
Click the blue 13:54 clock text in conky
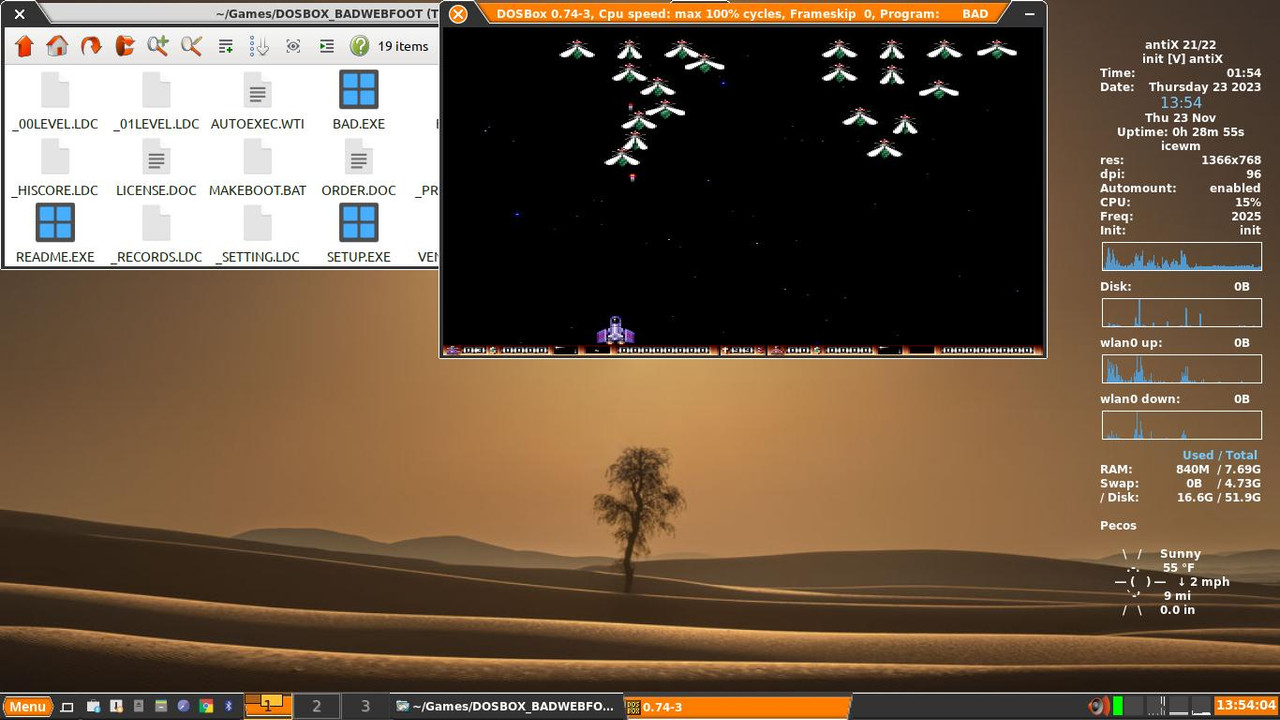click(x=1180, y=103)
